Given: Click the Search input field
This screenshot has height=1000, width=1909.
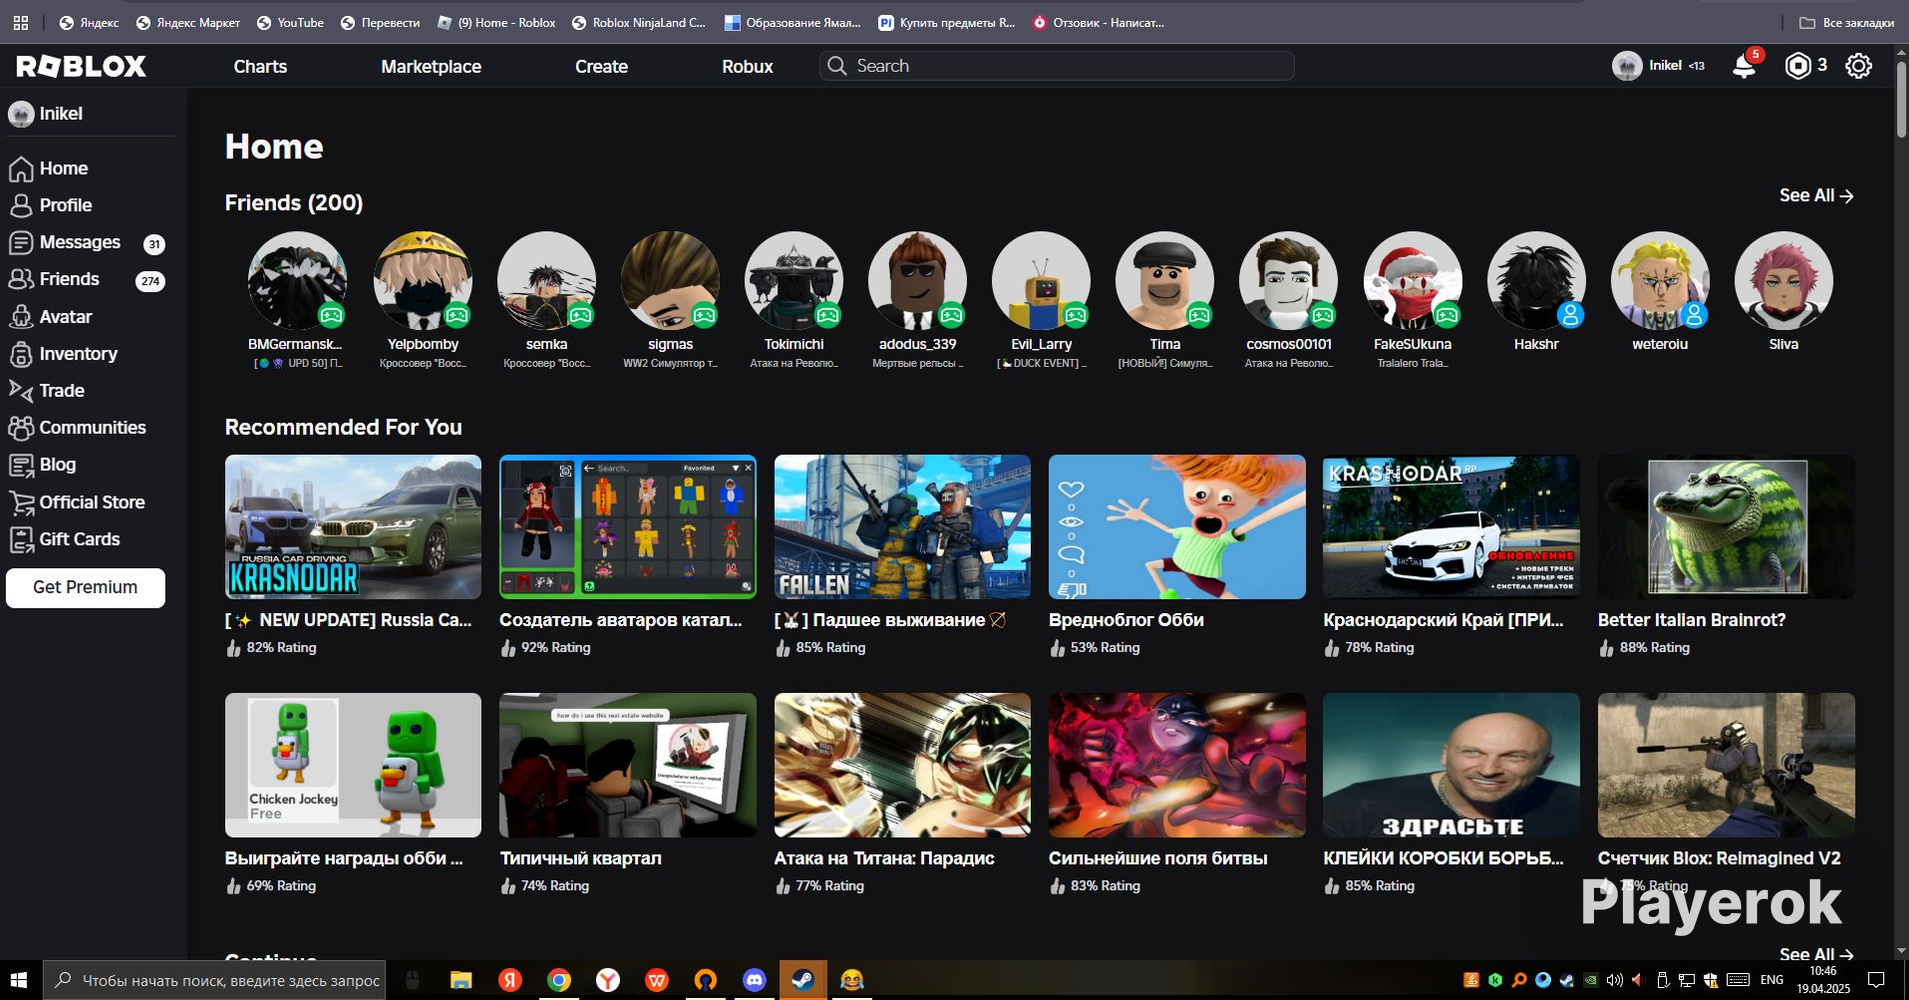Looking at the screenshot, I should point(1057,66).
